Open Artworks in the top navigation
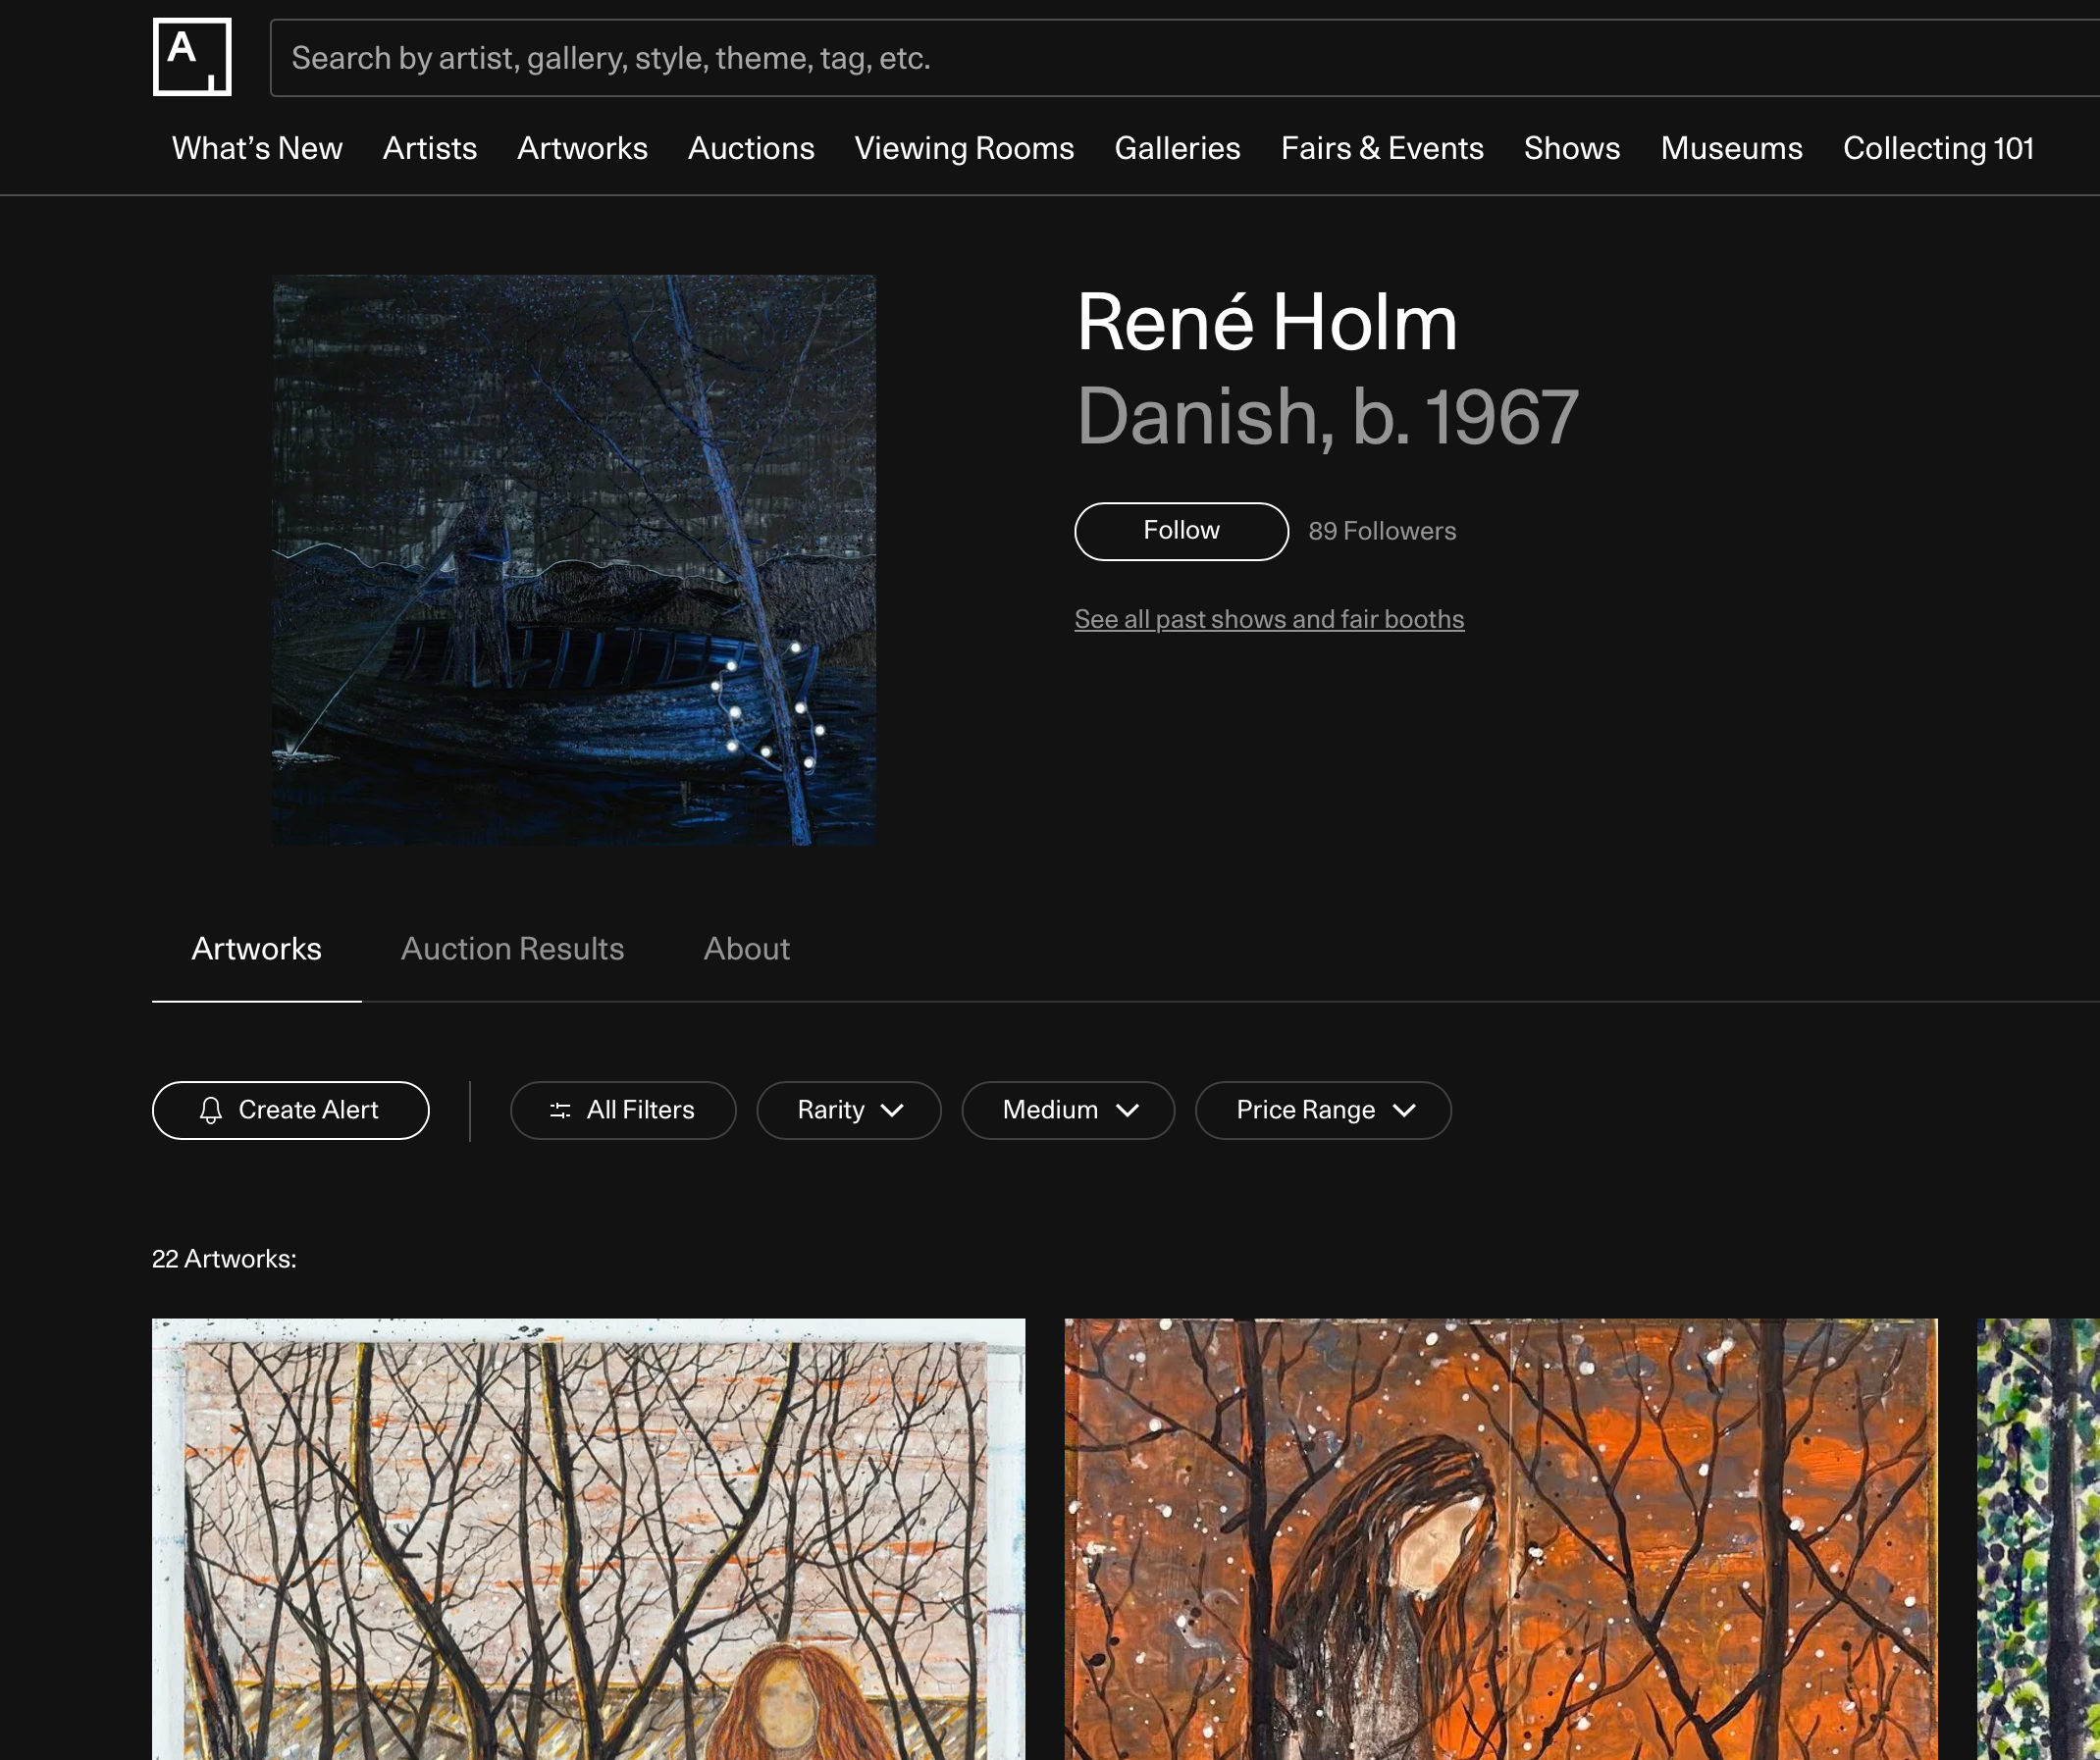This screenshot has height=1760, width=2100. pyautogui.click(x=582, y=148)
